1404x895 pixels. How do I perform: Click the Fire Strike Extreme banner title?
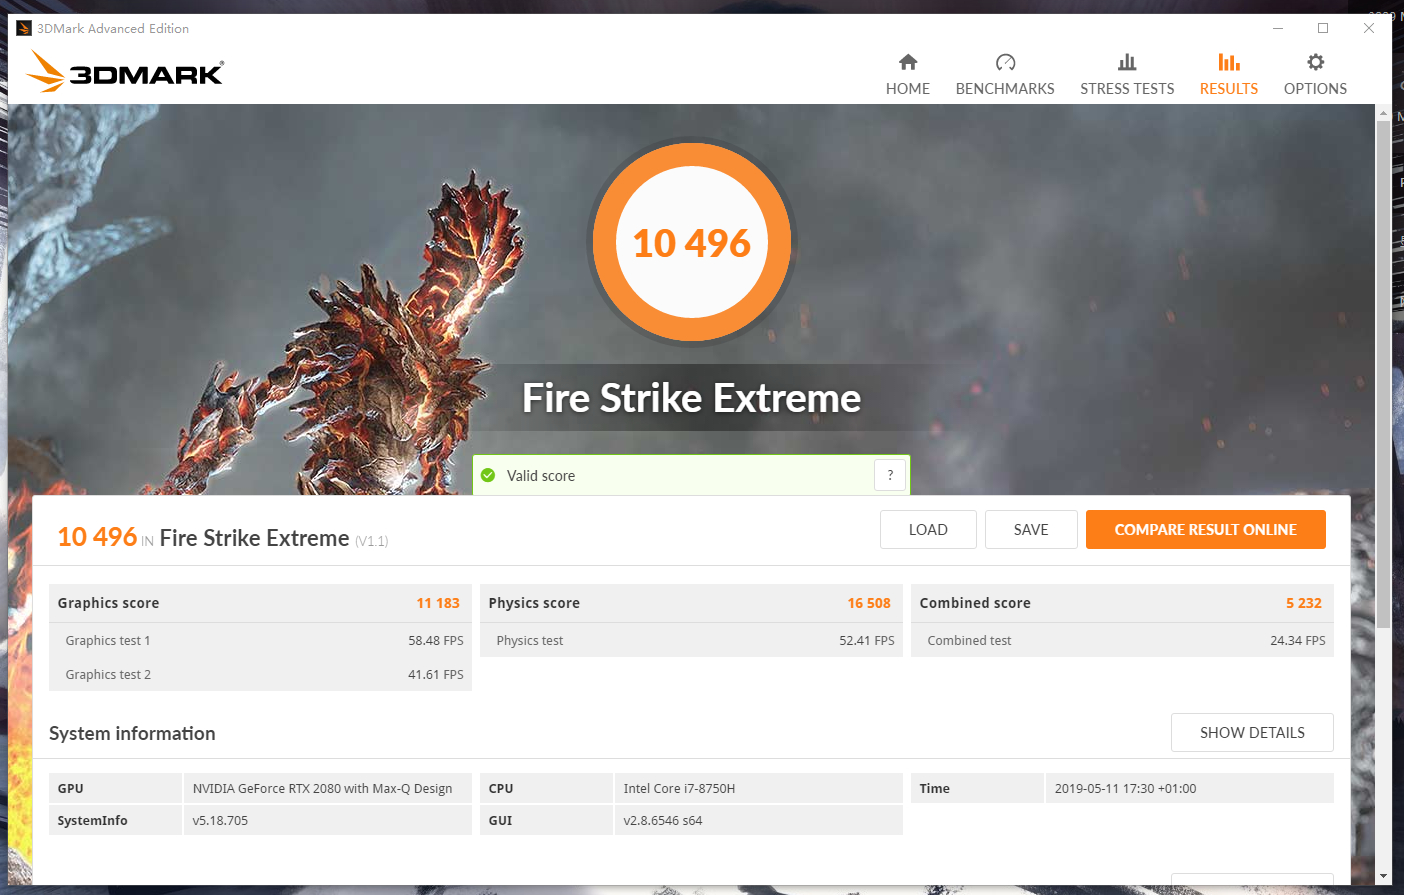tap(691, 398)
